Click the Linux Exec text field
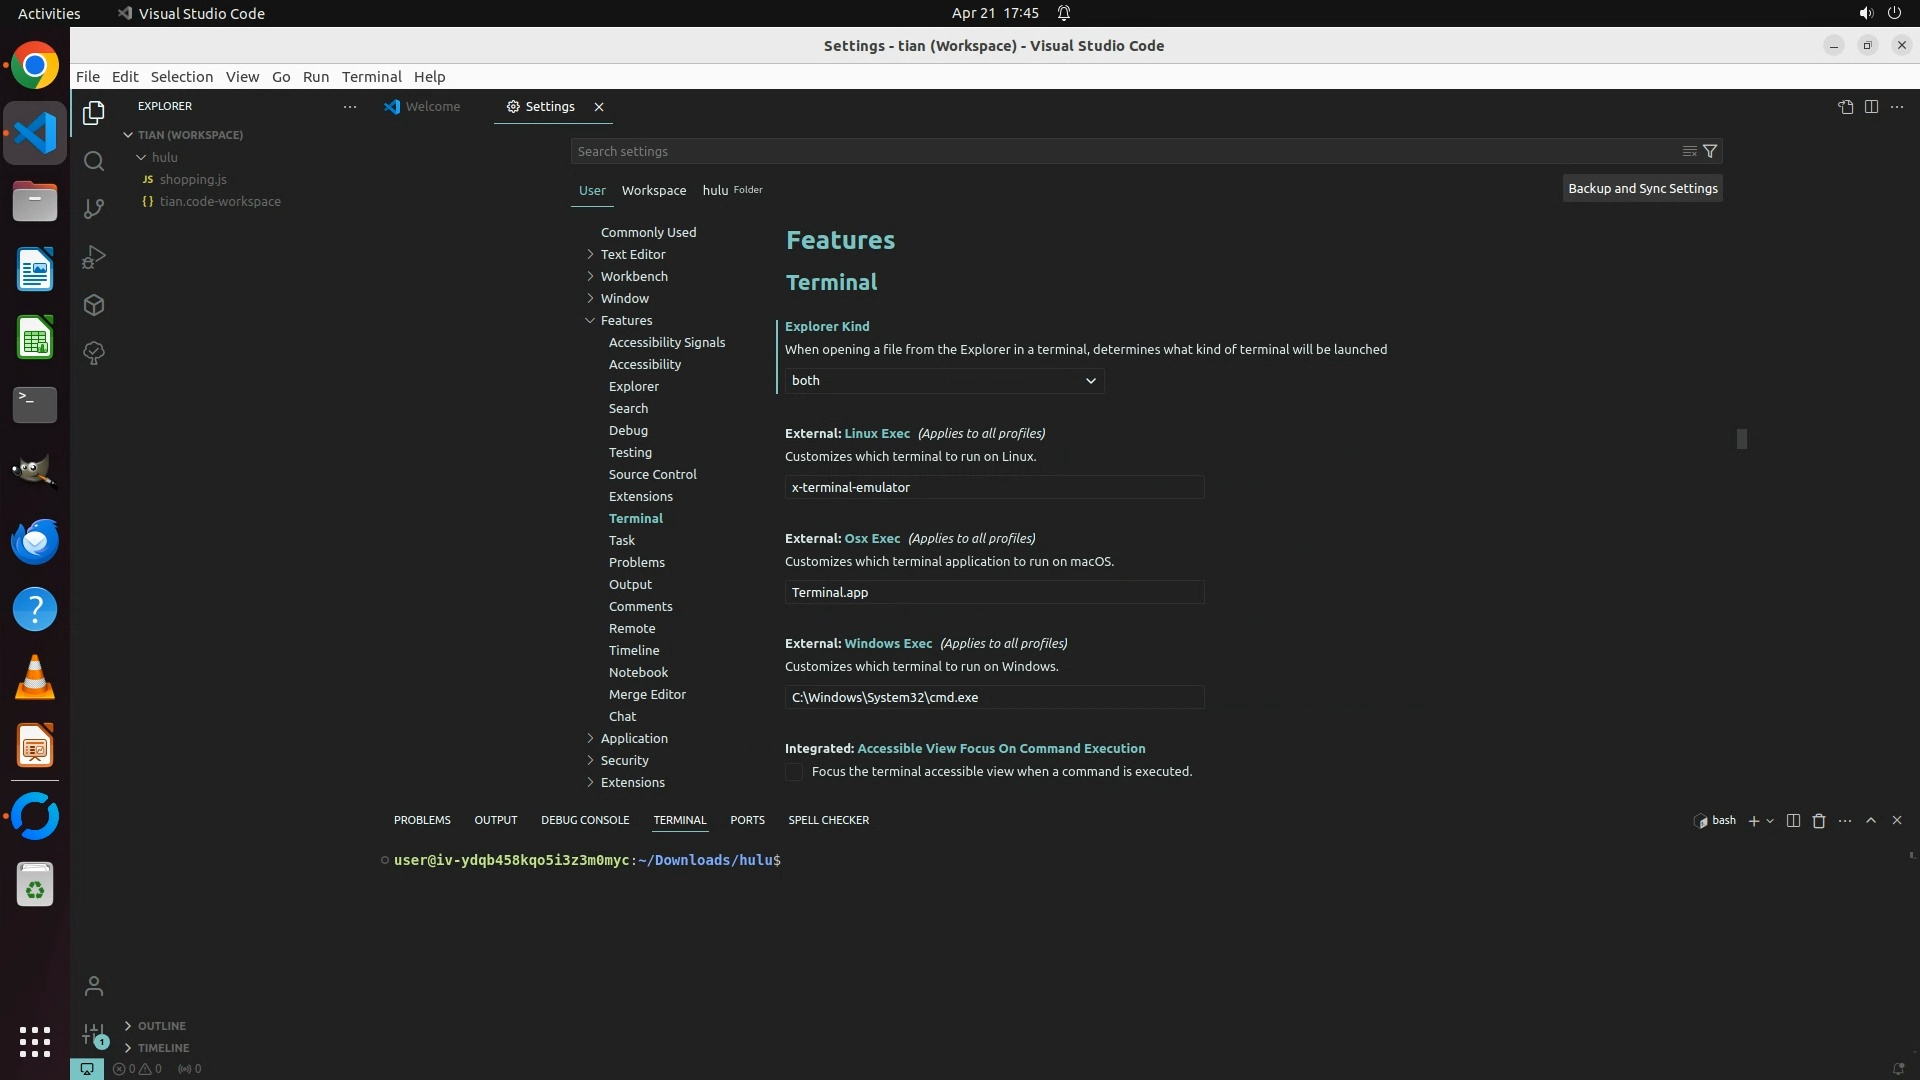 point(994,487)
